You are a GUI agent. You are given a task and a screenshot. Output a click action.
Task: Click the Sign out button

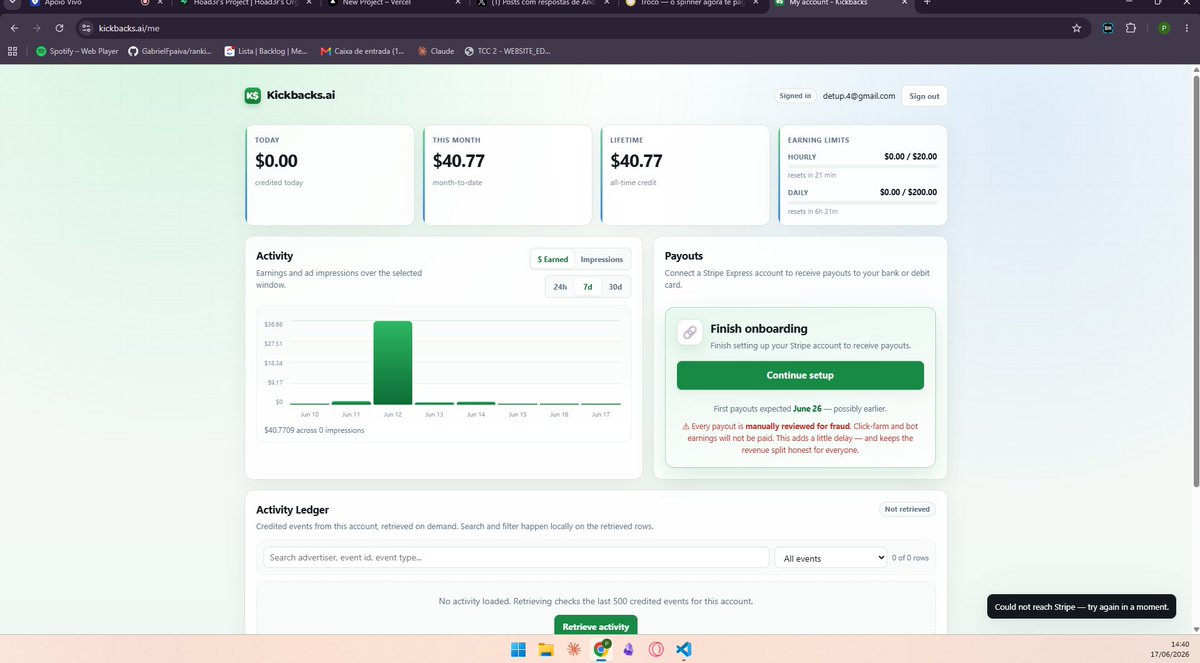coord(924,96)
